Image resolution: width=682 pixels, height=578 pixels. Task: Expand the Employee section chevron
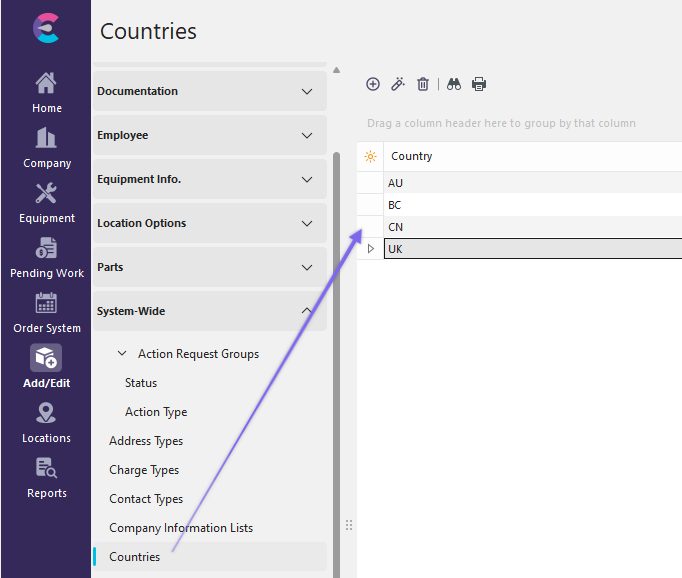307,135
